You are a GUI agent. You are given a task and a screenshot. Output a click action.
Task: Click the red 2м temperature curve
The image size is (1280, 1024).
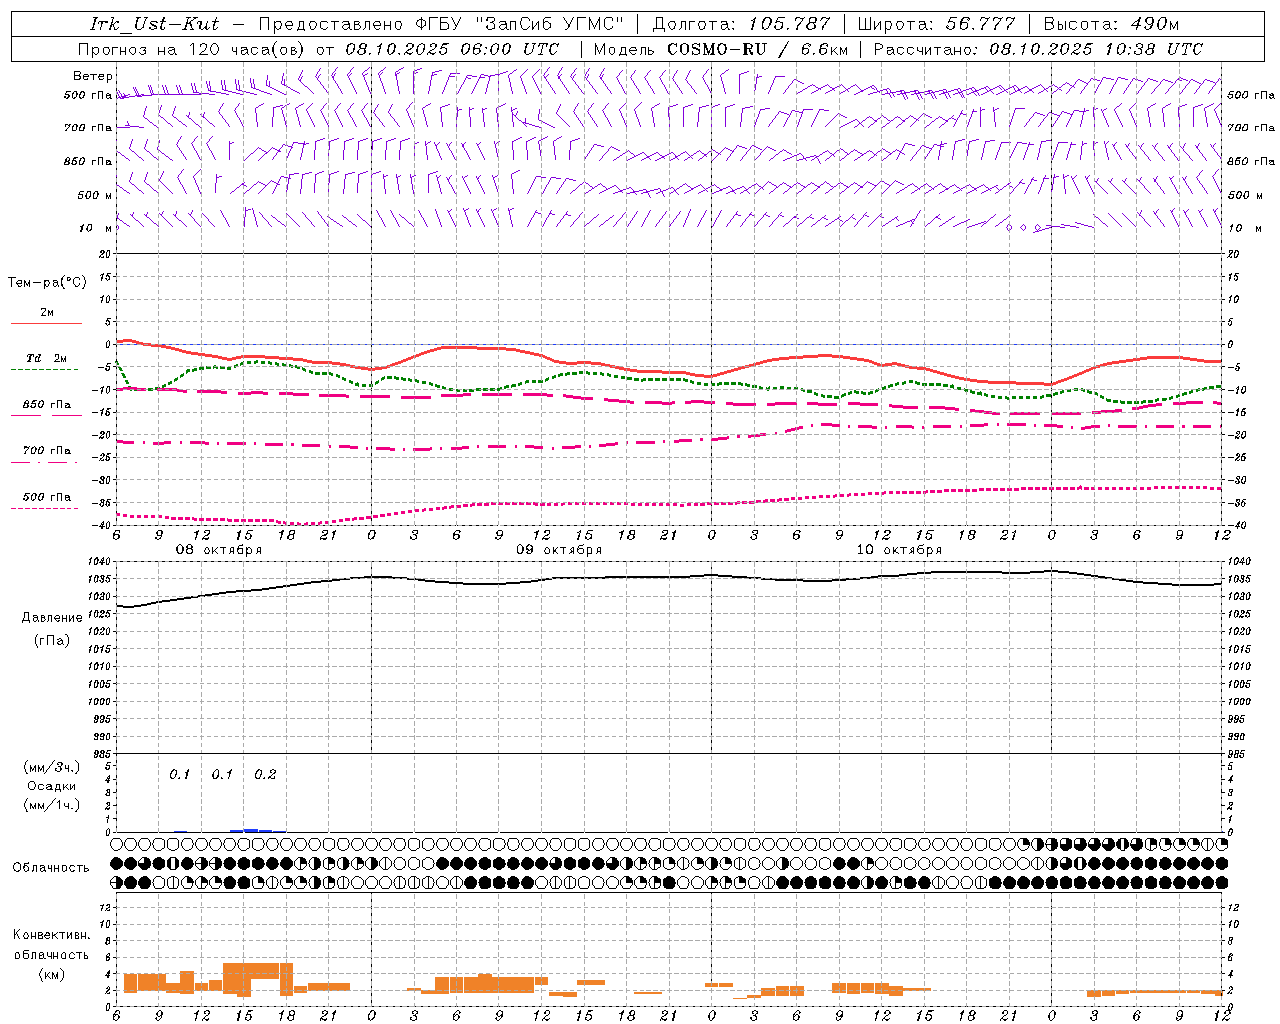670,372
